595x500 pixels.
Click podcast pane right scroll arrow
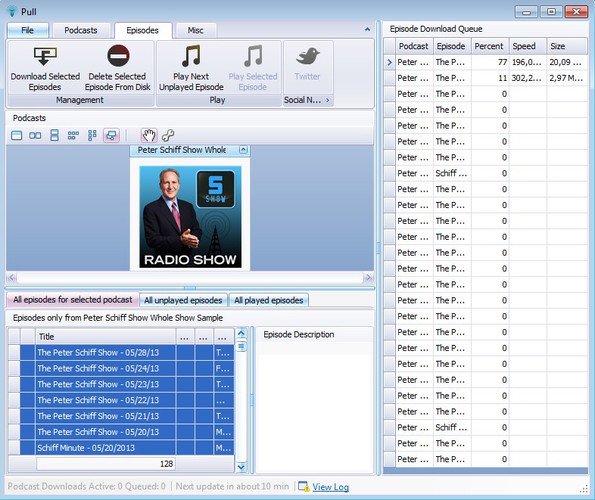(x=367, y=278)
